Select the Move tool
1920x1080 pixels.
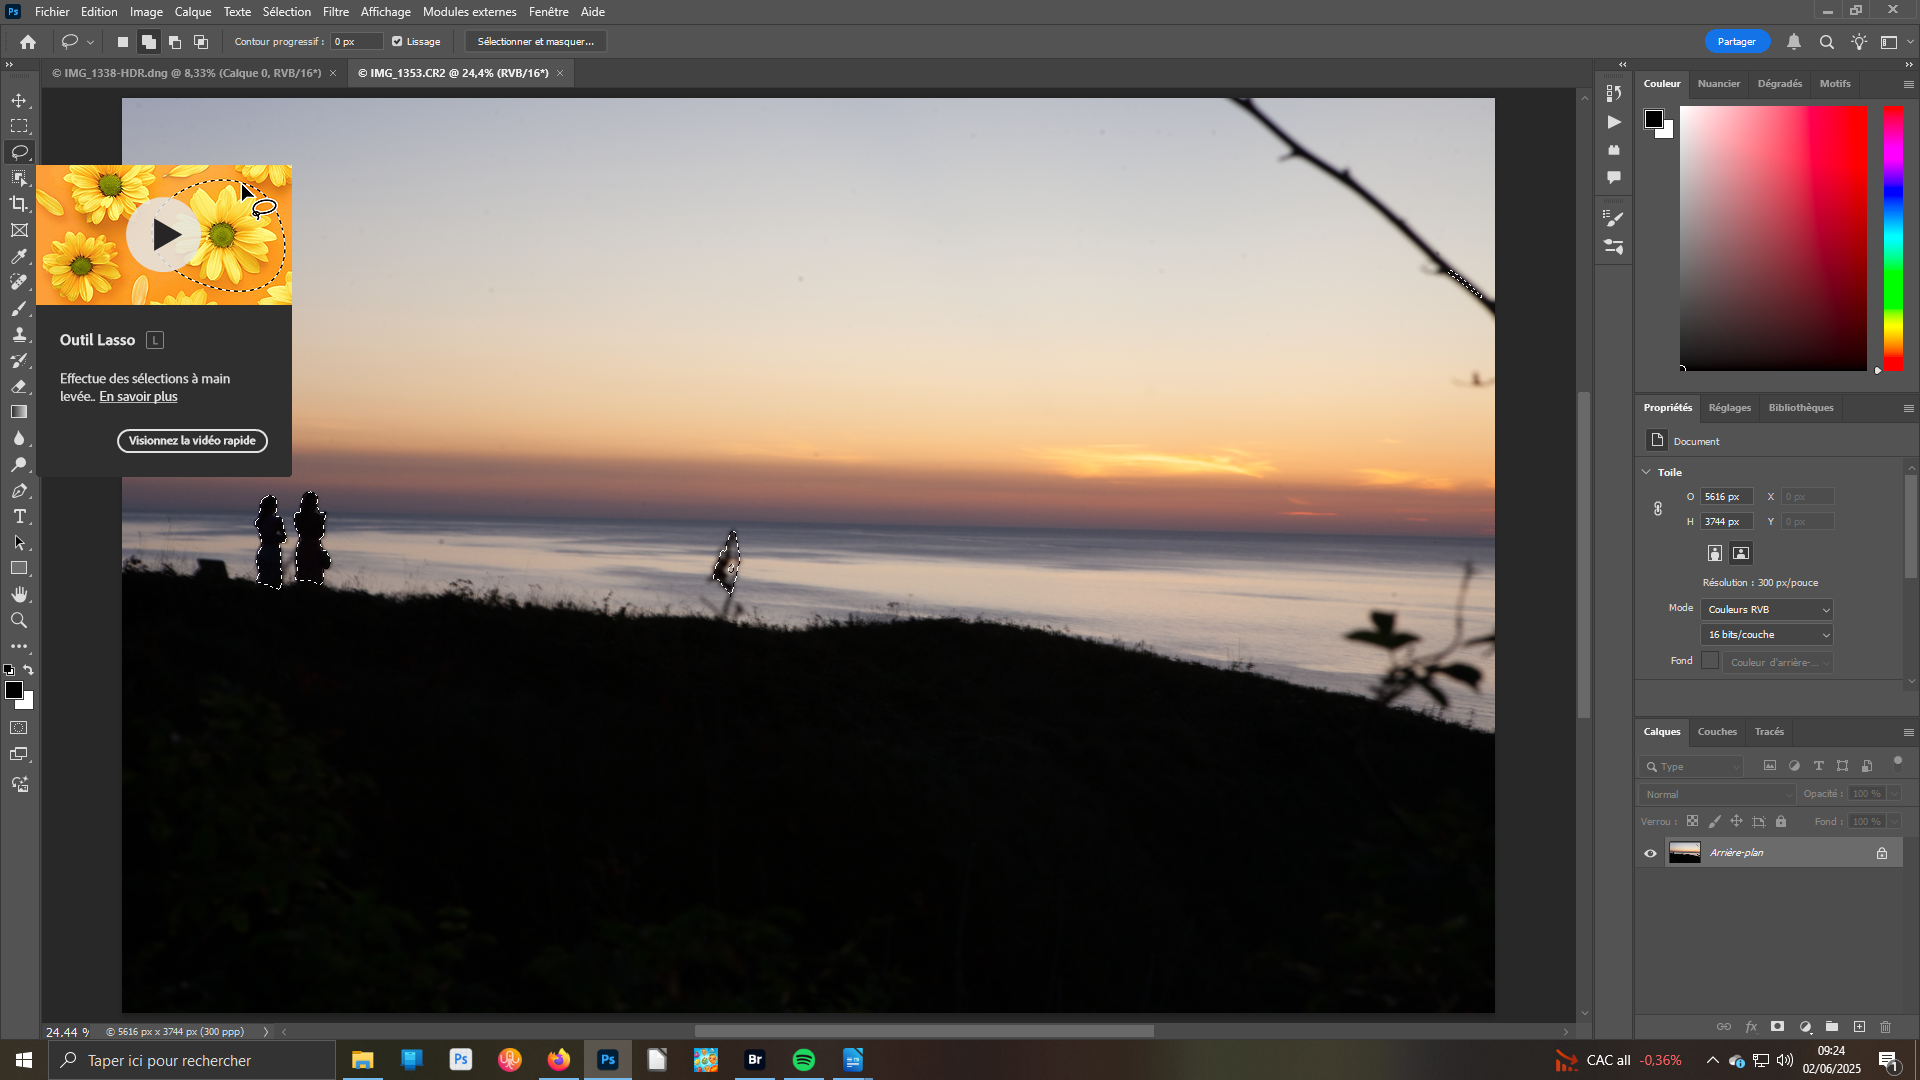[19, 101]
